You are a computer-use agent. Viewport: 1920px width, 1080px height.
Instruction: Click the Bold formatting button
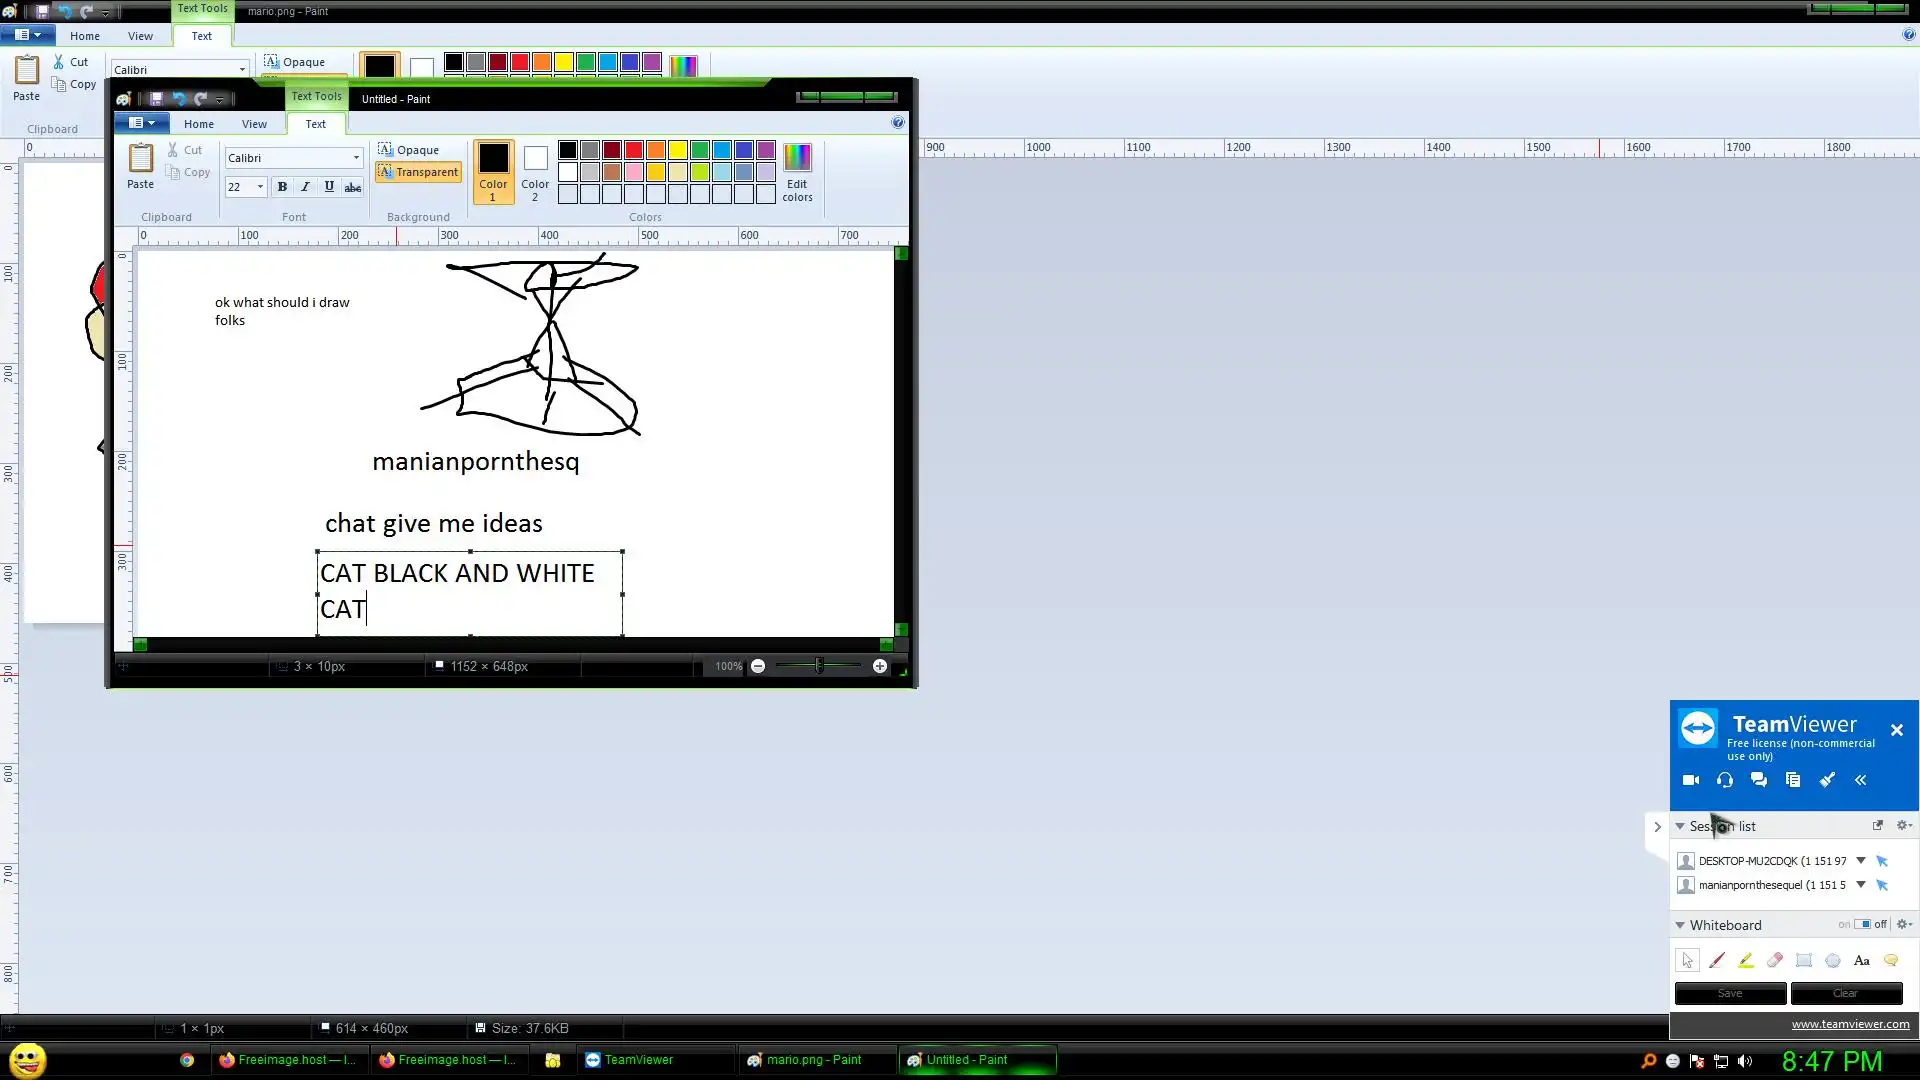pyautogui.click(x=282, y=187)
